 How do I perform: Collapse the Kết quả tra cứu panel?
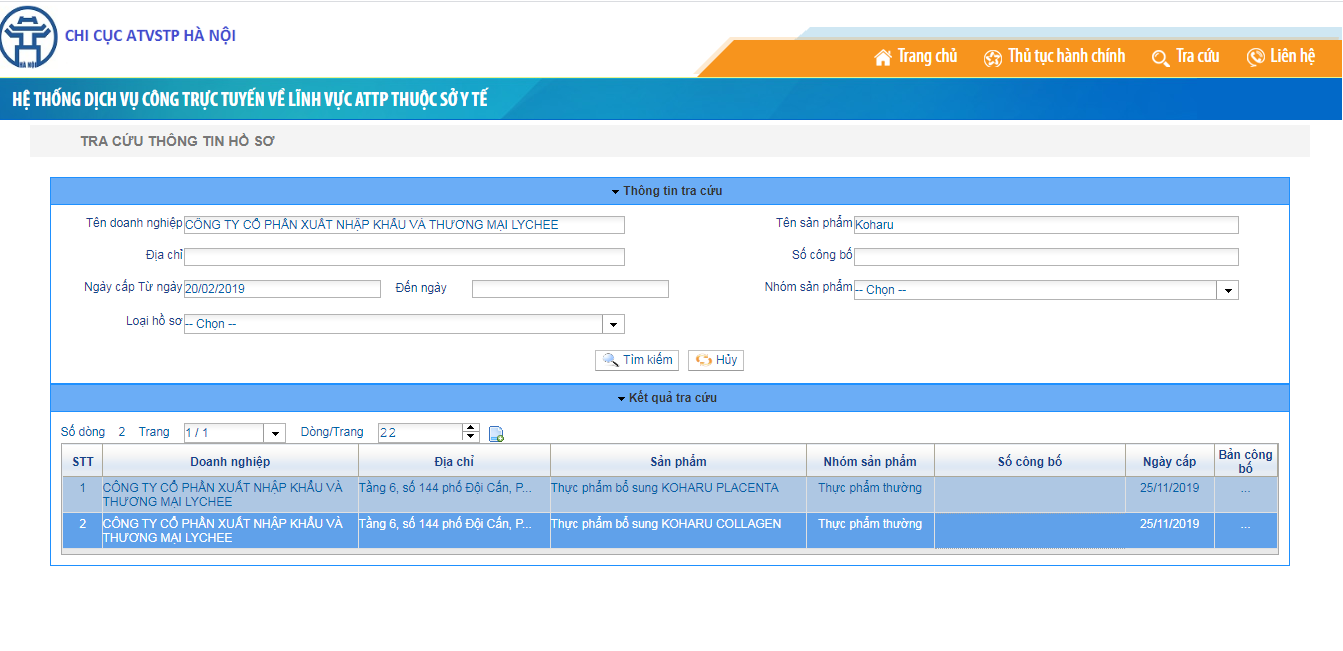coord(669,398)
